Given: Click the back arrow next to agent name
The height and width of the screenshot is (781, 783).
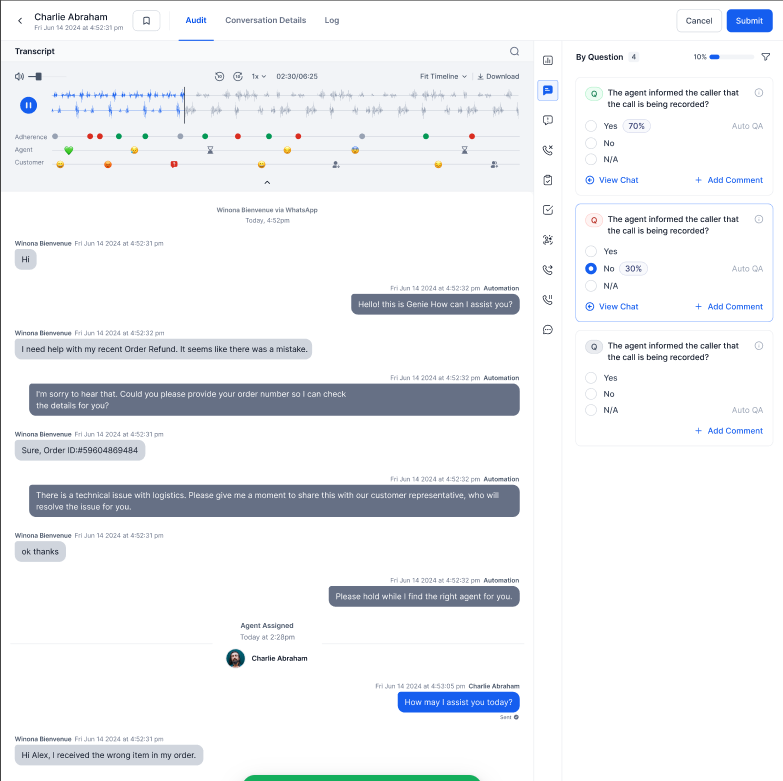Looking at the screenshot, I should click(20, 21).
